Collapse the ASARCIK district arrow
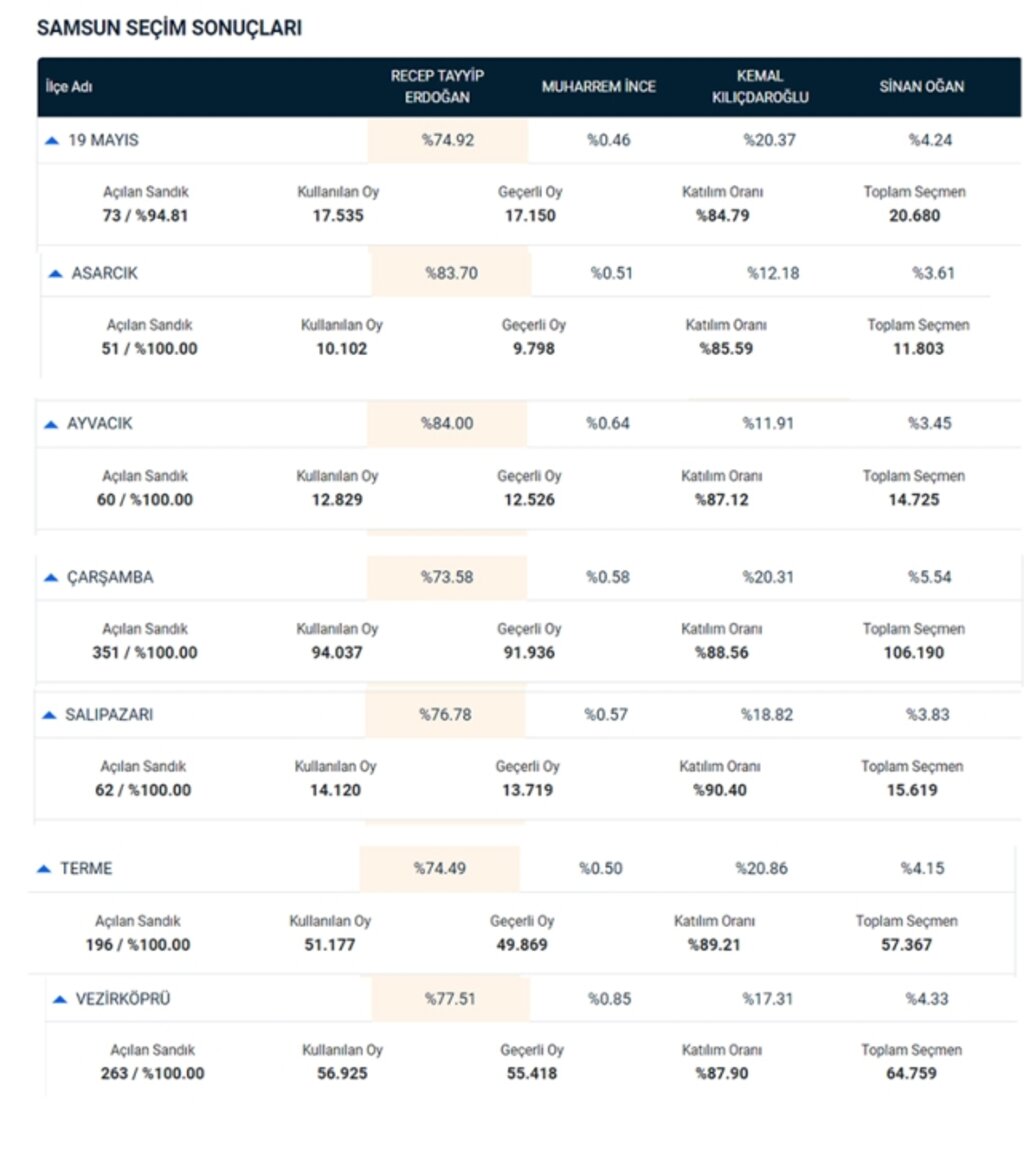Screen dimensions: 1024x1163 coord(55,274)
